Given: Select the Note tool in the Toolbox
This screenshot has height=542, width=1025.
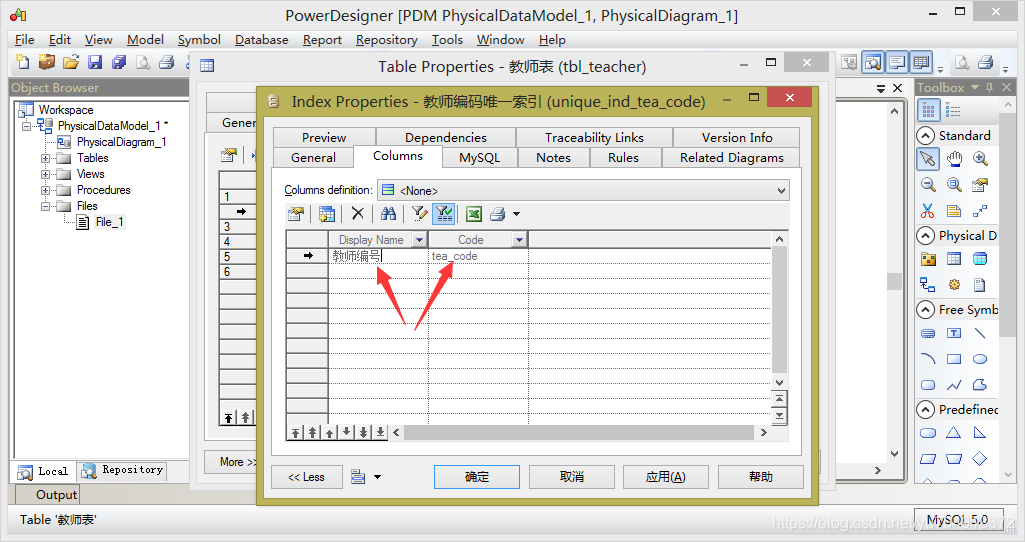Looking at the screenshot, I should coord(954,211).
